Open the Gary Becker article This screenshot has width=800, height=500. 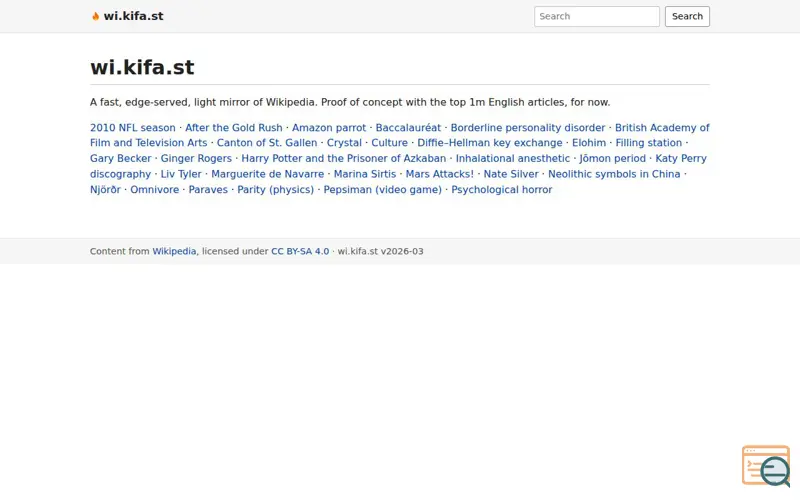[120, 159]
